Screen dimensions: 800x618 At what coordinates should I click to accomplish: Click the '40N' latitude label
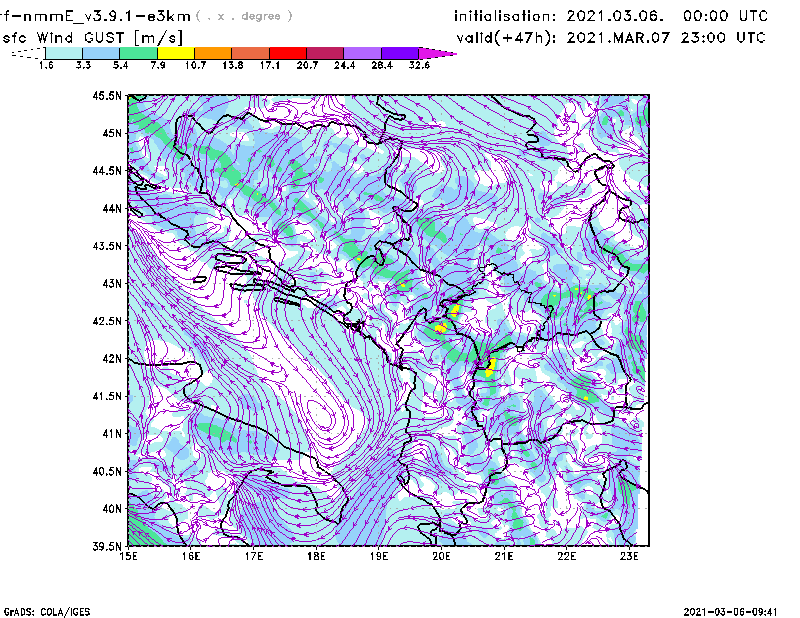pyautogui.click(x=112, y=509)
